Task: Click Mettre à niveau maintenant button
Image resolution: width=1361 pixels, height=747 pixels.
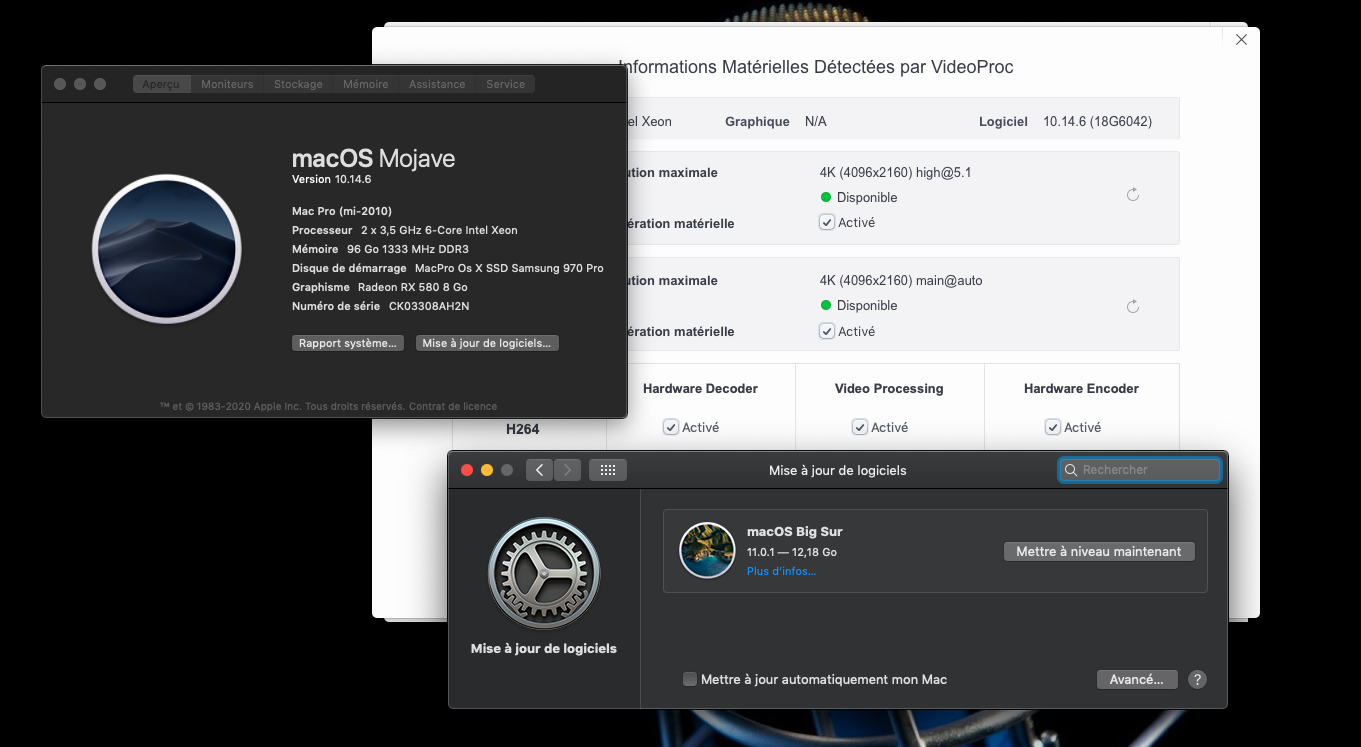Action: (1099, 551)
